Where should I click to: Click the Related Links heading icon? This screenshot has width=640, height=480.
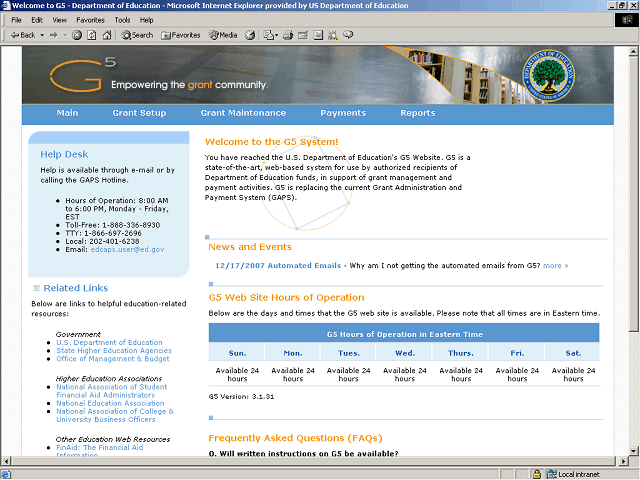point(36,288)
